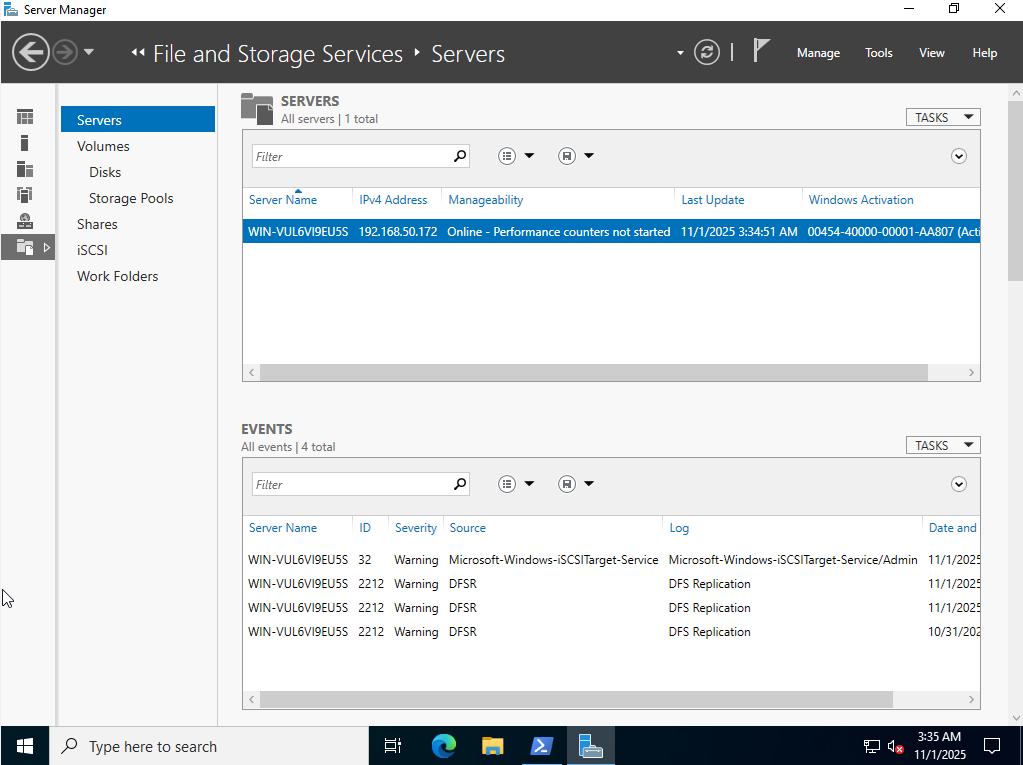Open the Servers saved query dropdown

[576, 156]
